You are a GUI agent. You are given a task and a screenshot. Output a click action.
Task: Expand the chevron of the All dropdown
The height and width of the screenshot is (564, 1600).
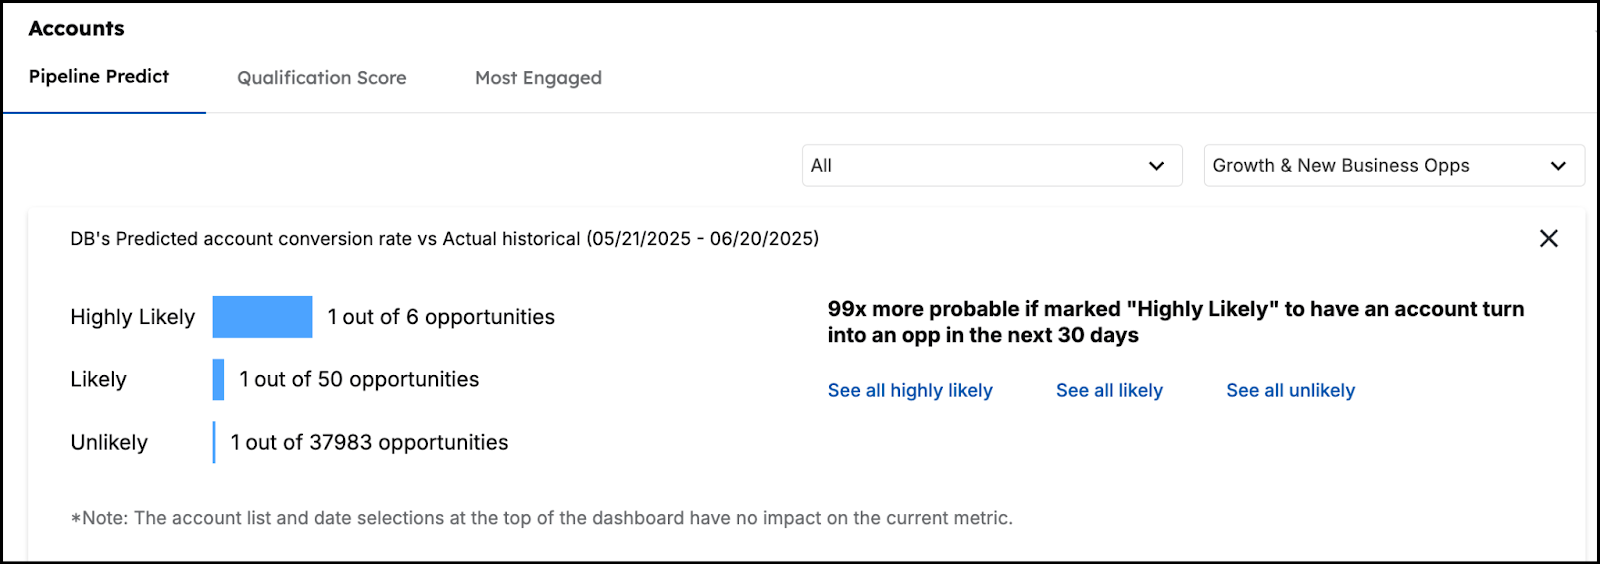pos(1156,166)
